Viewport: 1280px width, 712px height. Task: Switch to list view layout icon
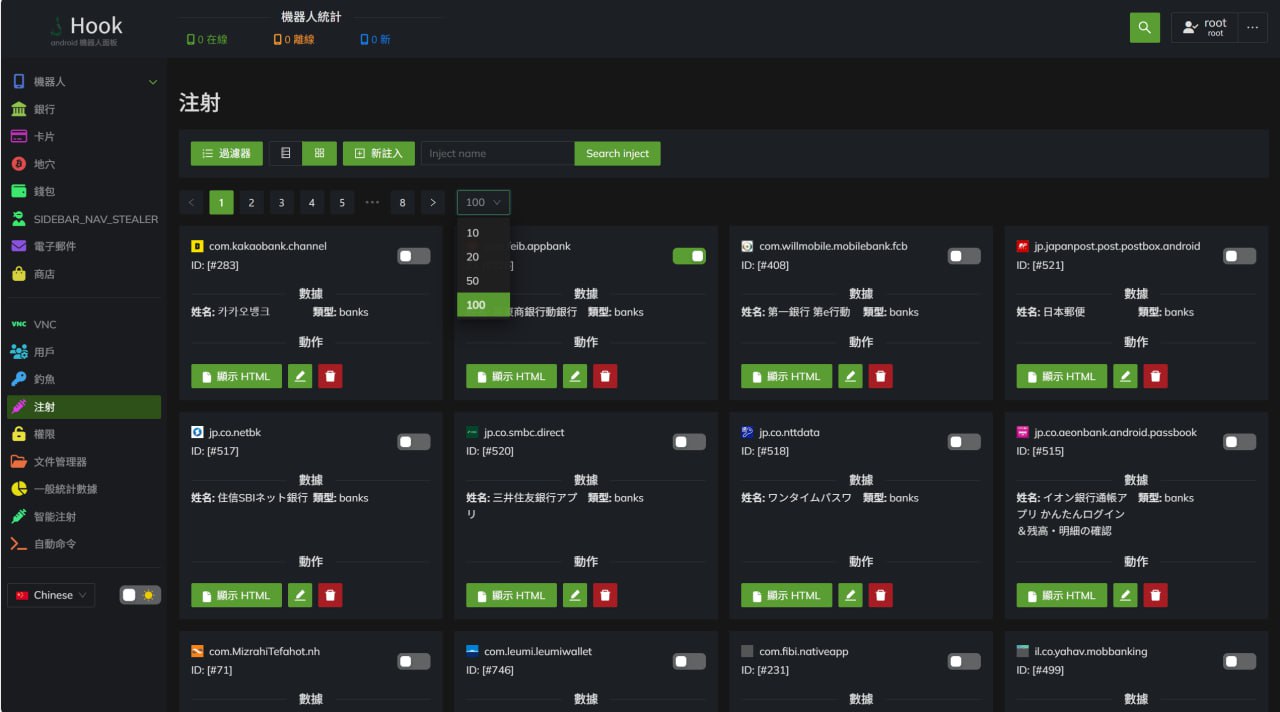[x=286, y=153]
